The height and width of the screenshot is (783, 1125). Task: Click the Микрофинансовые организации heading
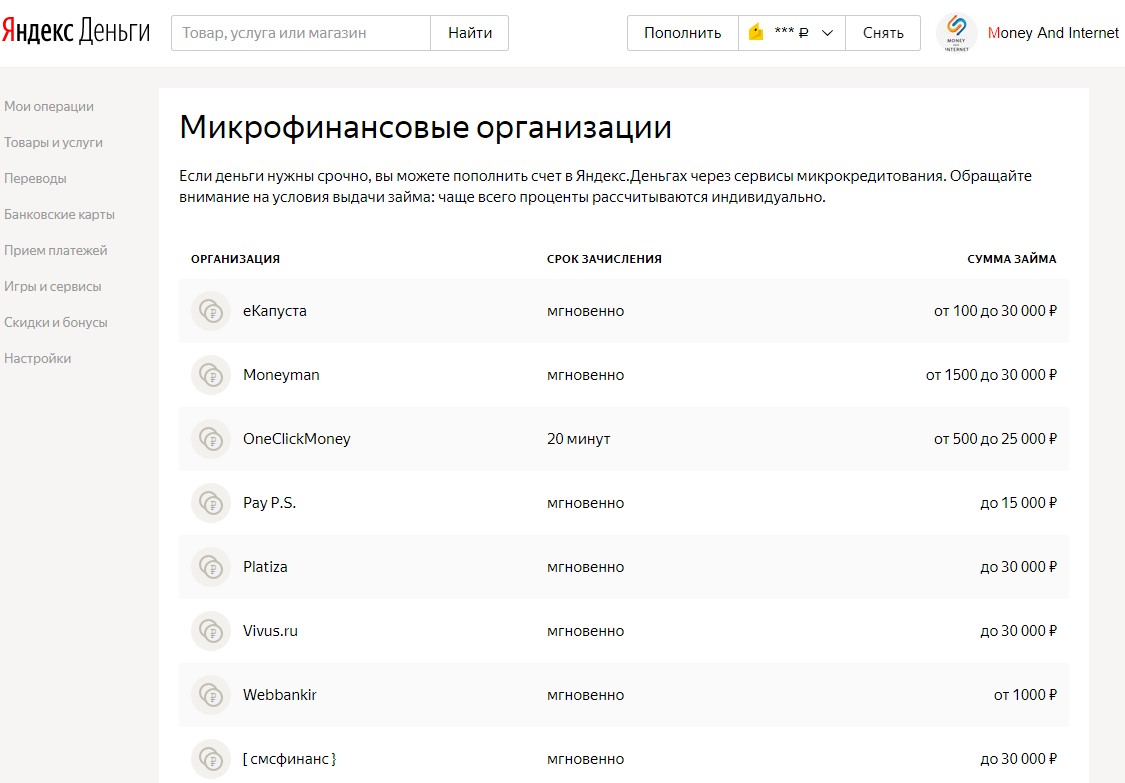click(x=425, y=128)
